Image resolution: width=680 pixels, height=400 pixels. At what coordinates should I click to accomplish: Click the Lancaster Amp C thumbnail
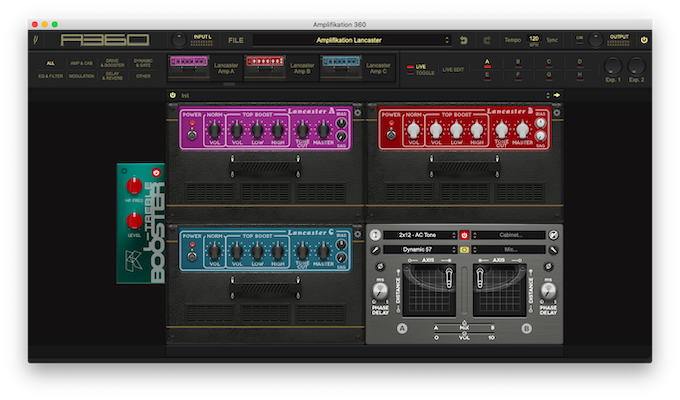(341, 67)
